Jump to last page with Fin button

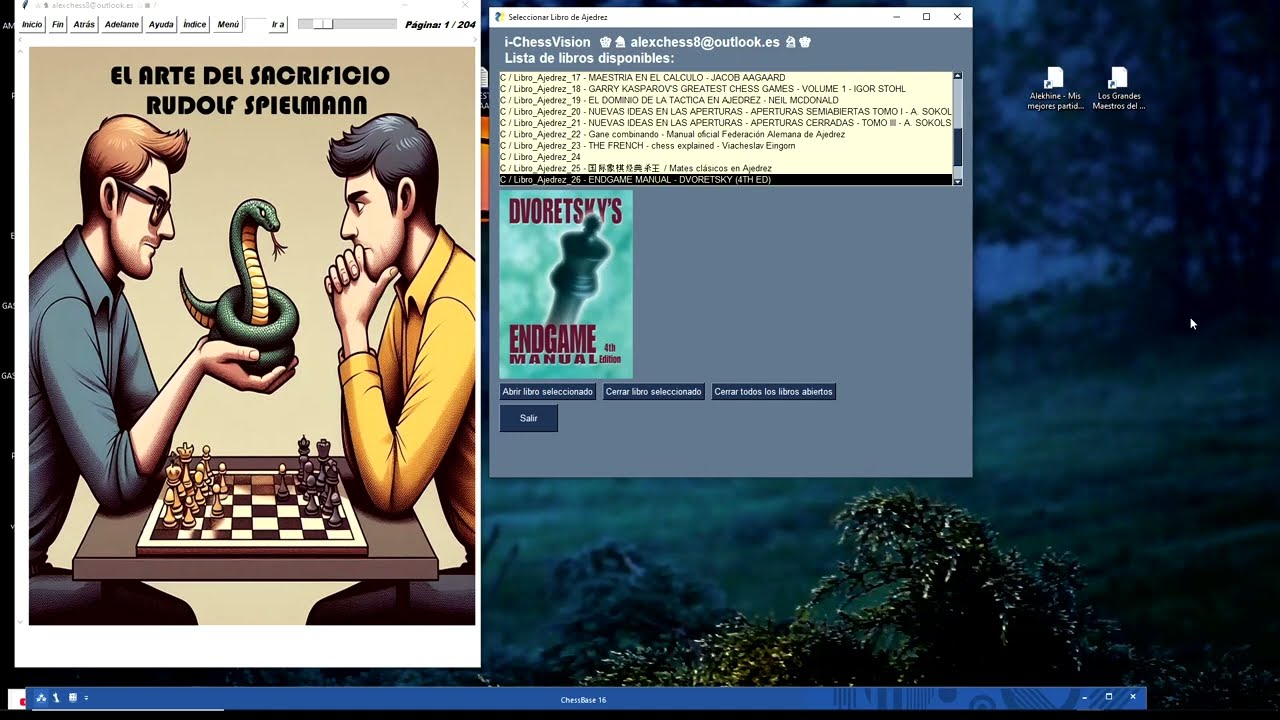point(58,24)
